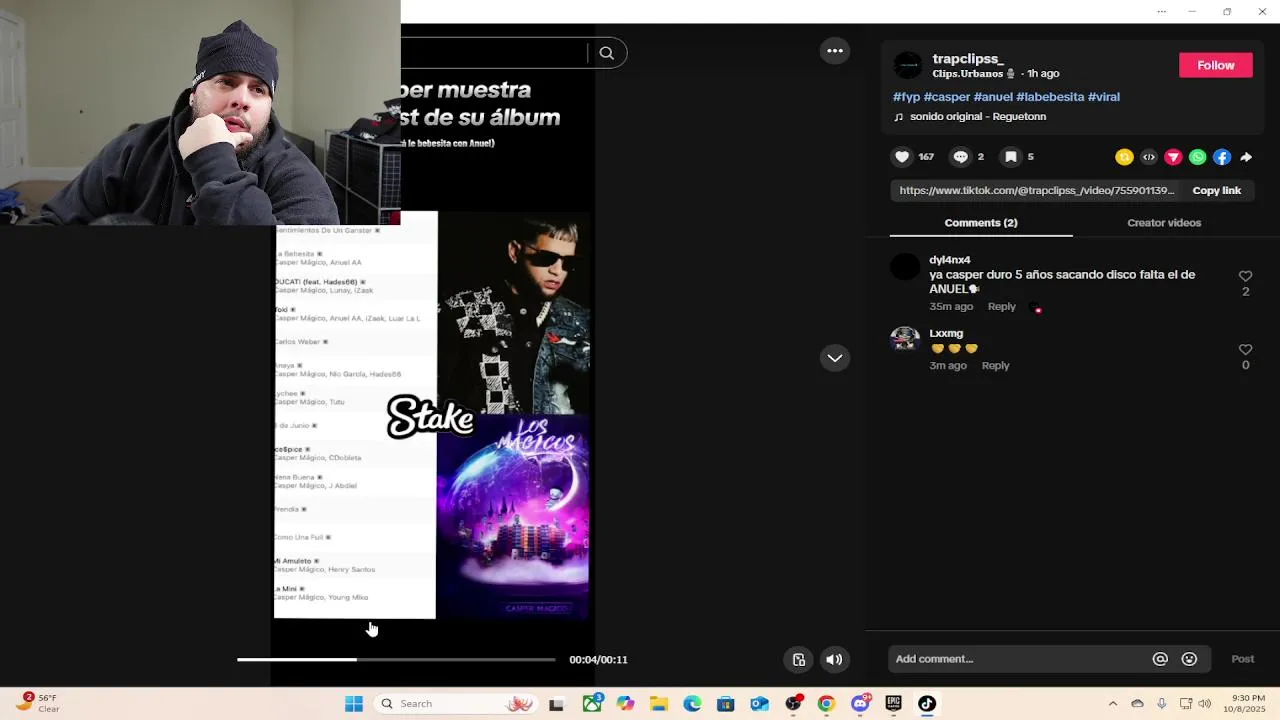Screen dimensions: 1280x720
Task: Open volume tray icon
Action: [x=1204, y=704]
